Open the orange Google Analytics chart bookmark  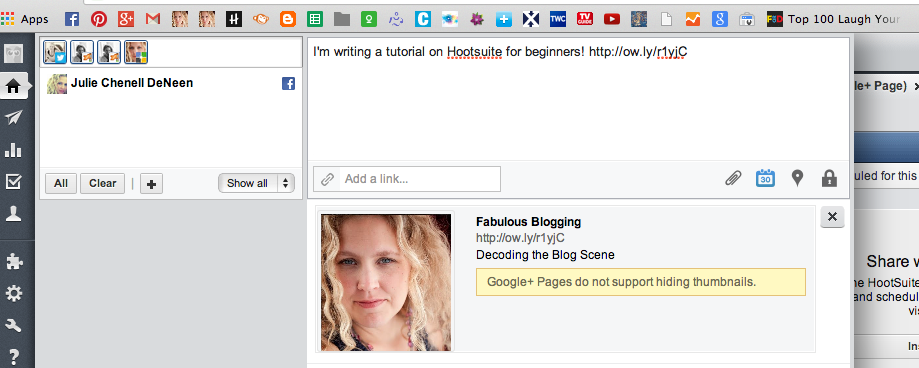pyautogui.click(x=693, y=19)
